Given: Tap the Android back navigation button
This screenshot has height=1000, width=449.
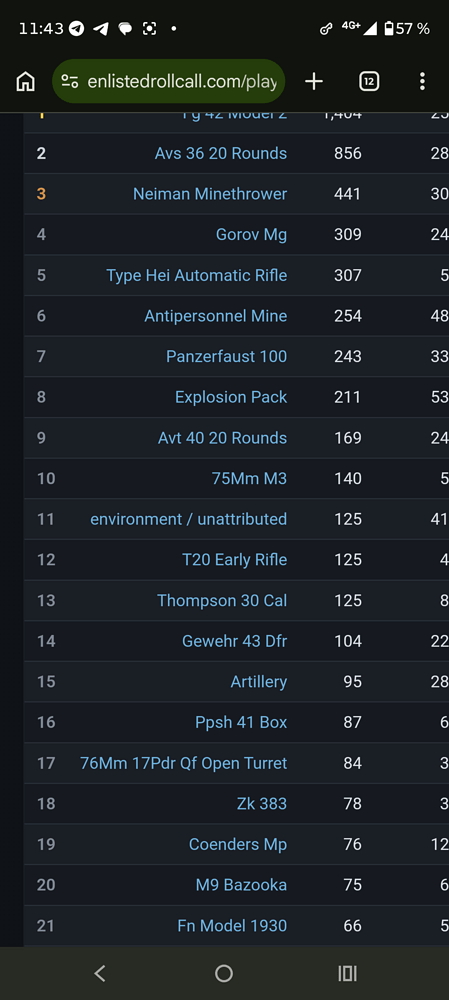Looking at the screenshot, I should coord(99,973).
